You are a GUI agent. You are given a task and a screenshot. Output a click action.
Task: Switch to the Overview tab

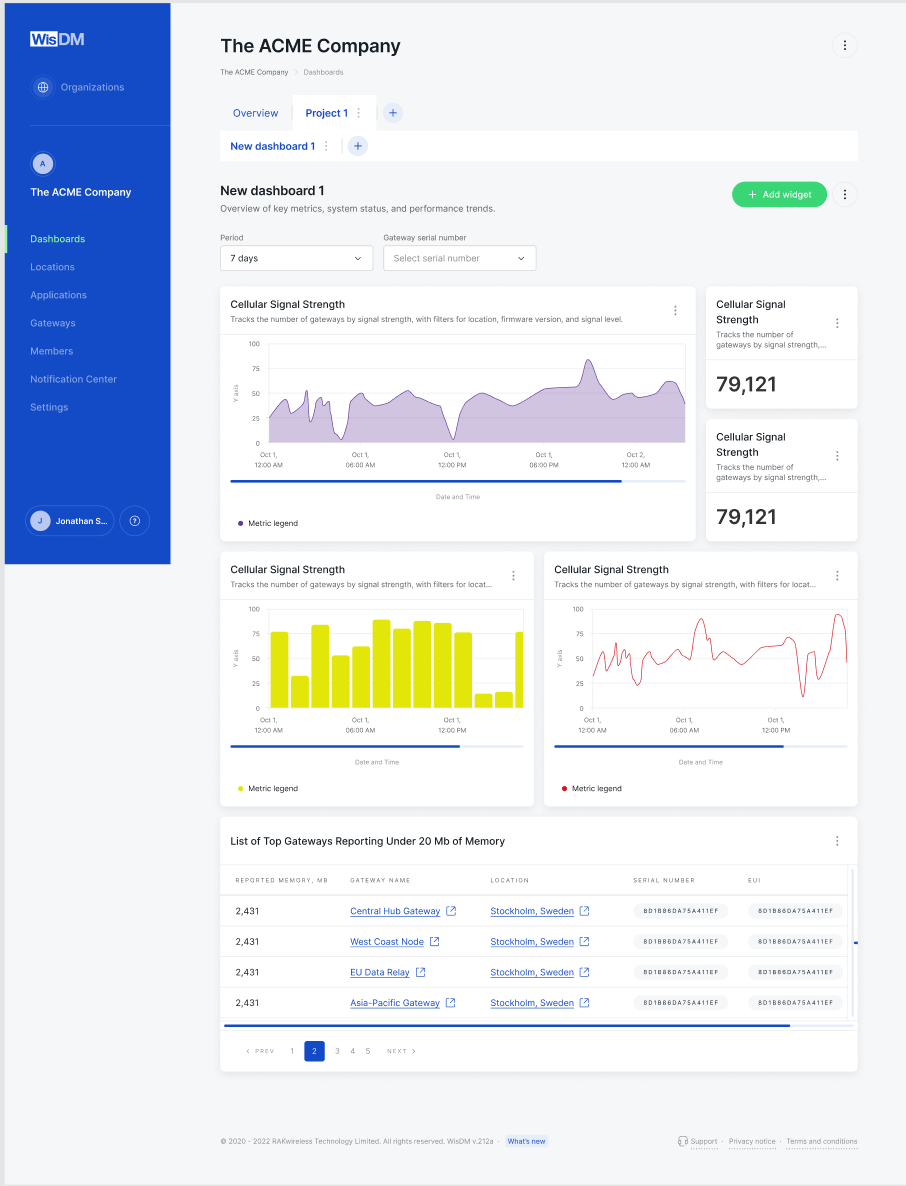[x=256, y=113]
